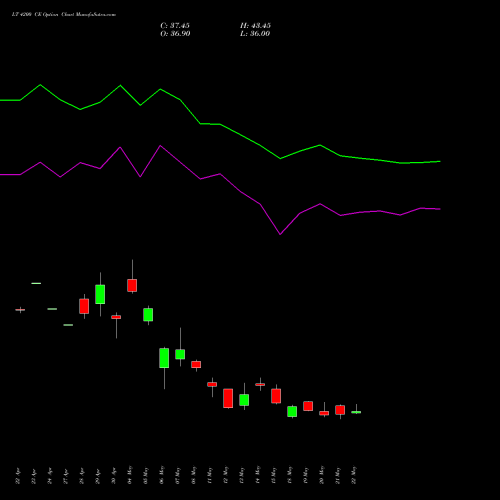The width and height of the screenshot is (500, 500).
Task: Click the red candle for 04 May
Action: pos(132,285)
